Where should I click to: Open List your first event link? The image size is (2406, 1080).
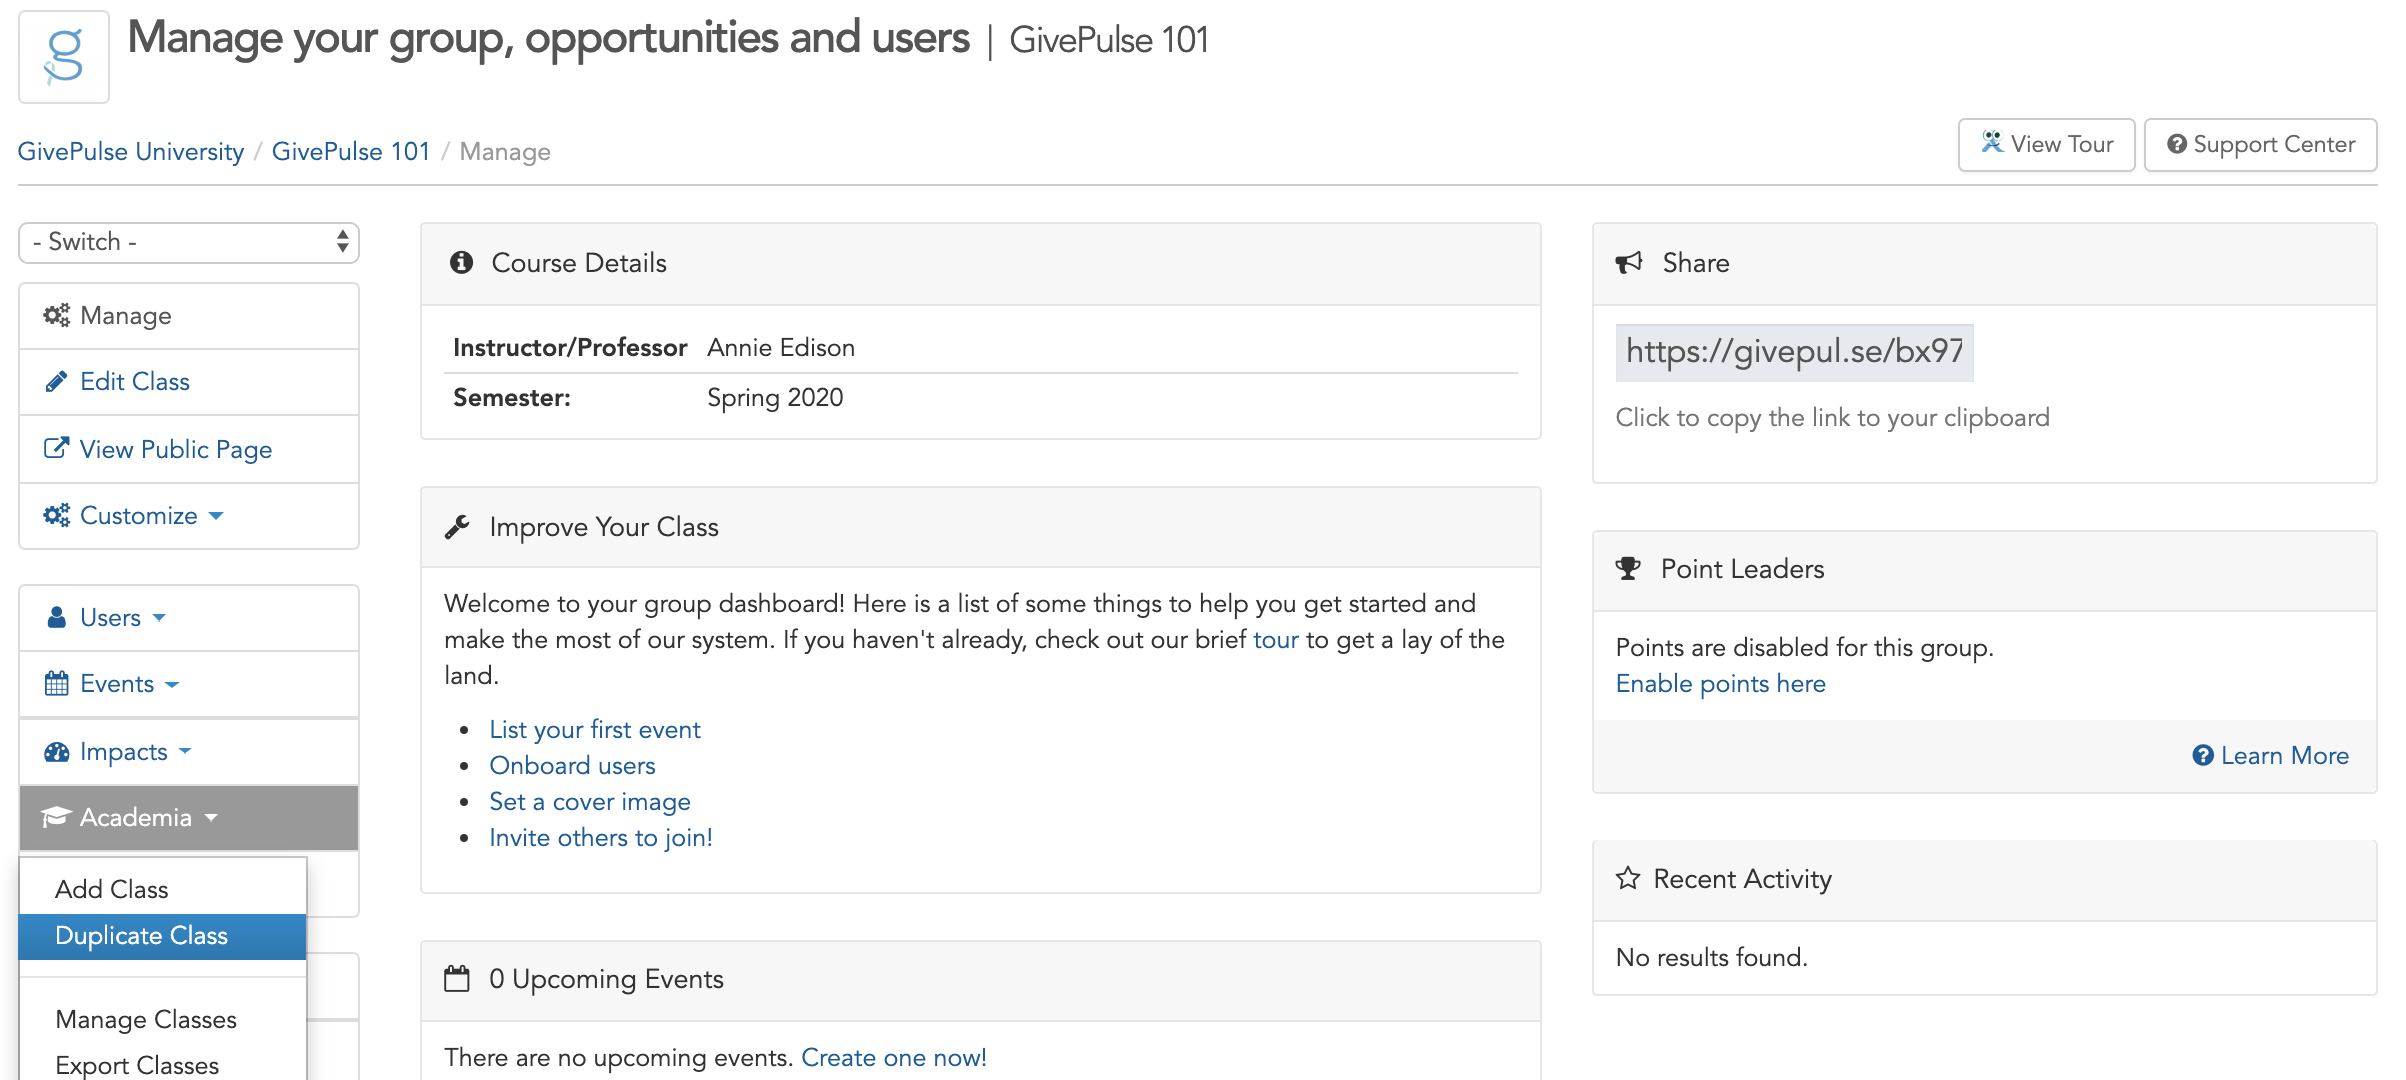coord(594,730)
